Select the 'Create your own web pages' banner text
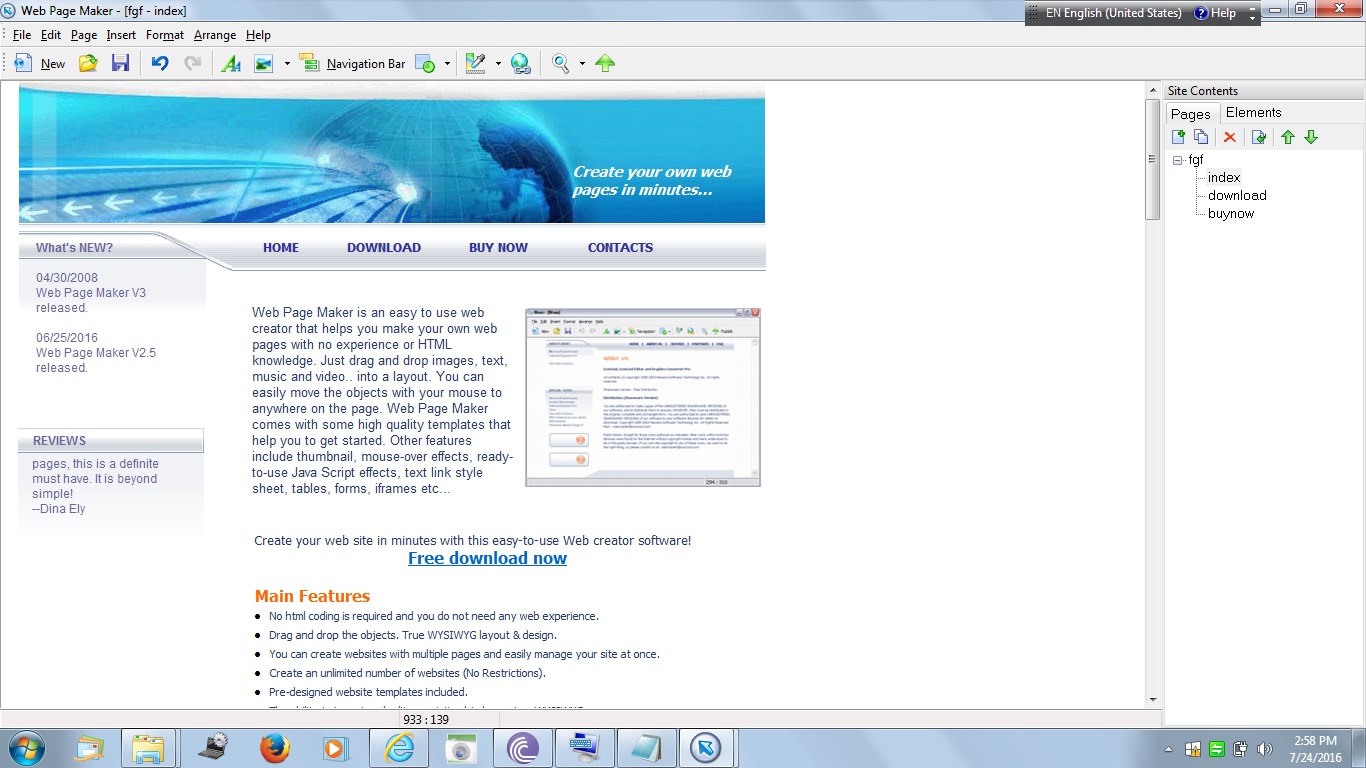The image size is (1366, 768). pos(652,181)
